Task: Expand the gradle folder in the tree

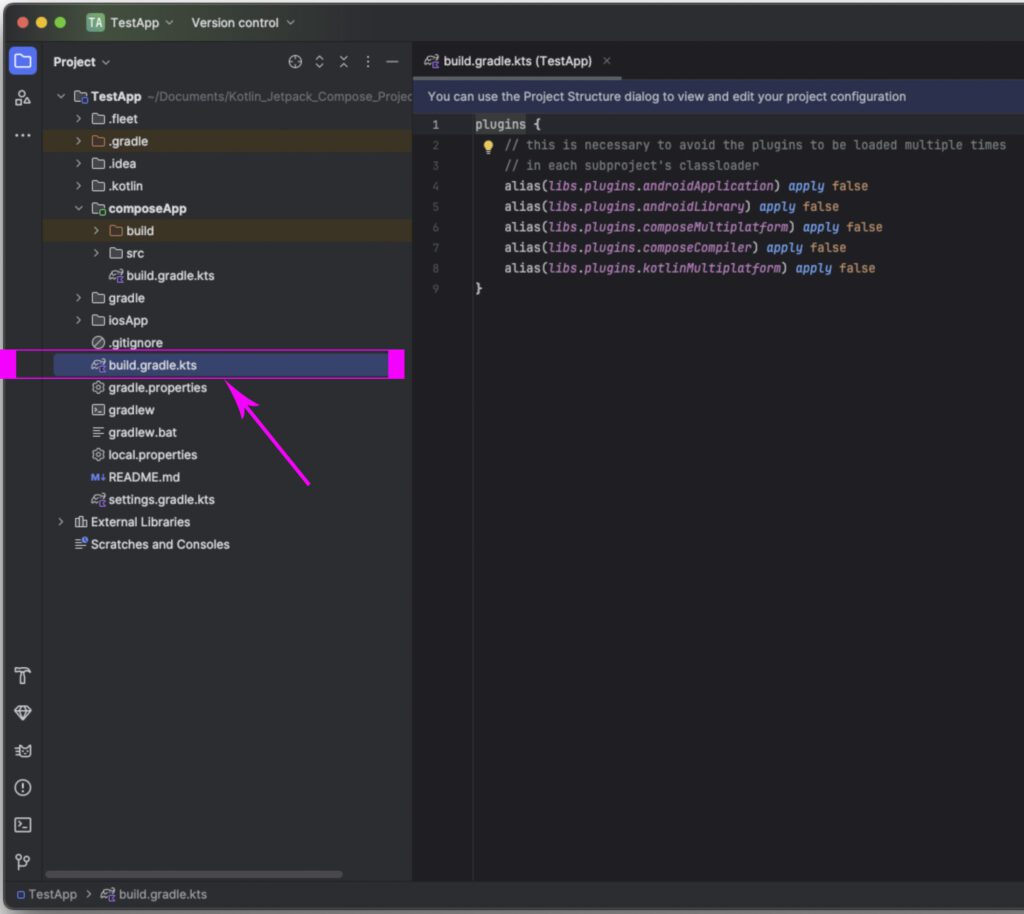Action: click(78, 297)
